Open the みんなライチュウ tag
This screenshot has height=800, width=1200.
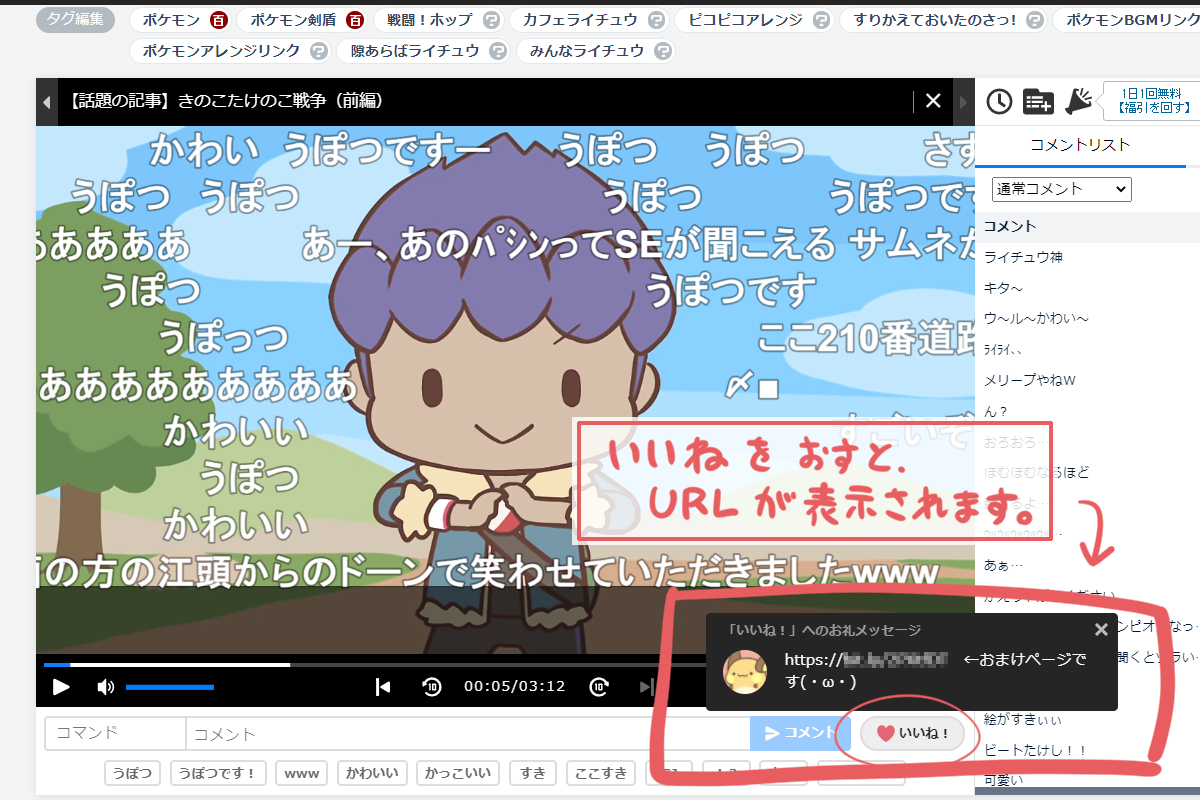pos(587,51)
